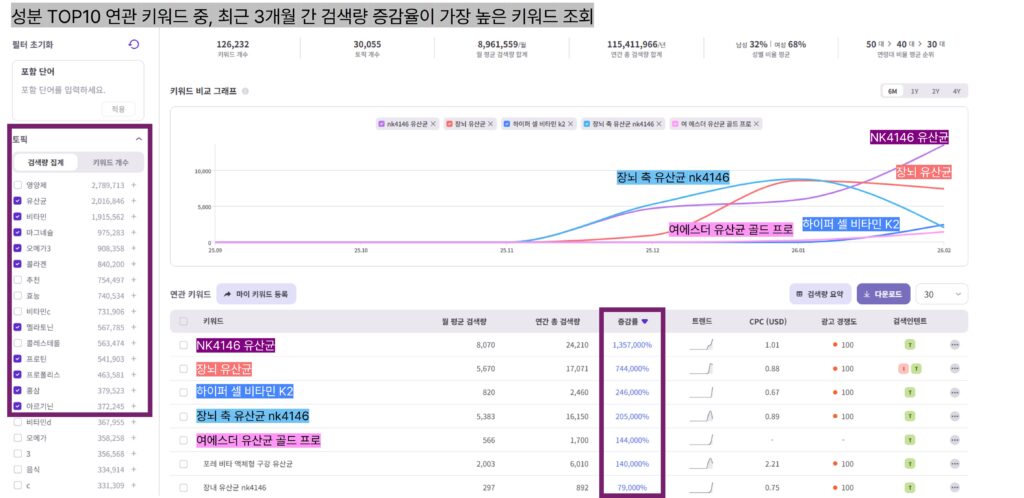Click the info icon beside 키워드 비교 그래프
This screenshot has width=1024, height=498.
(x=246, y=91)
